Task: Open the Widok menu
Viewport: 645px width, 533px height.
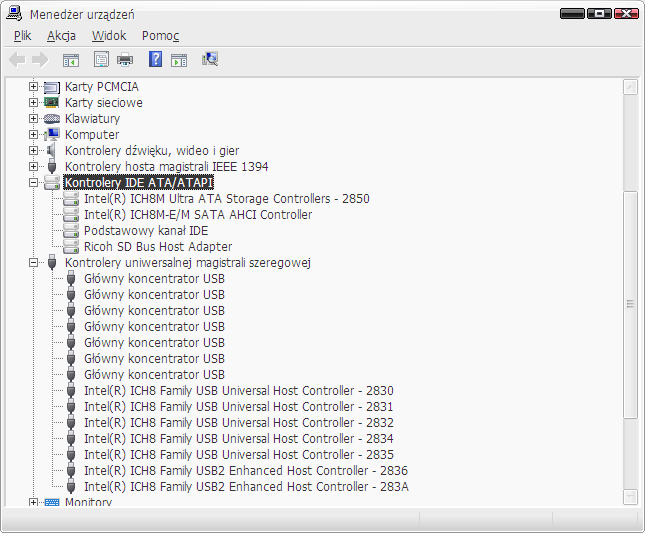Action: (109, 36)
